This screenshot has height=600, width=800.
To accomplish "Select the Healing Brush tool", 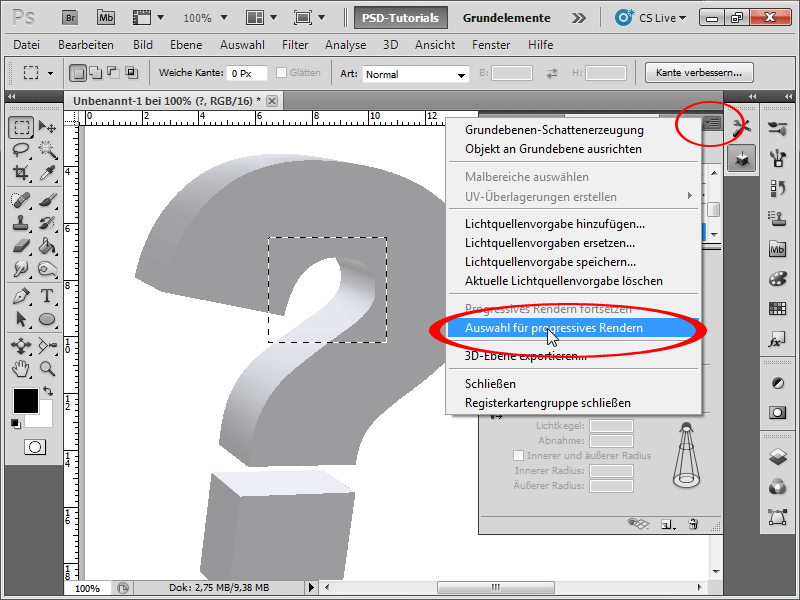I will 21,200.
